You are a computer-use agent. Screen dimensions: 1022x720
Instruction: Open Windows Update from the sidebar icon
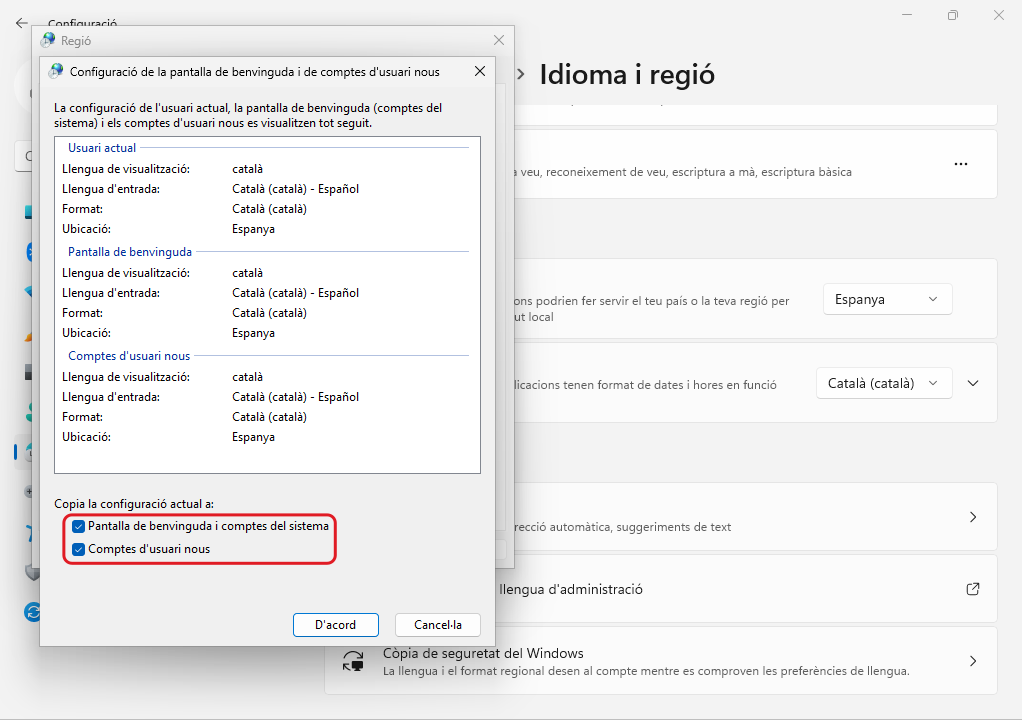(x=33, y=611)
